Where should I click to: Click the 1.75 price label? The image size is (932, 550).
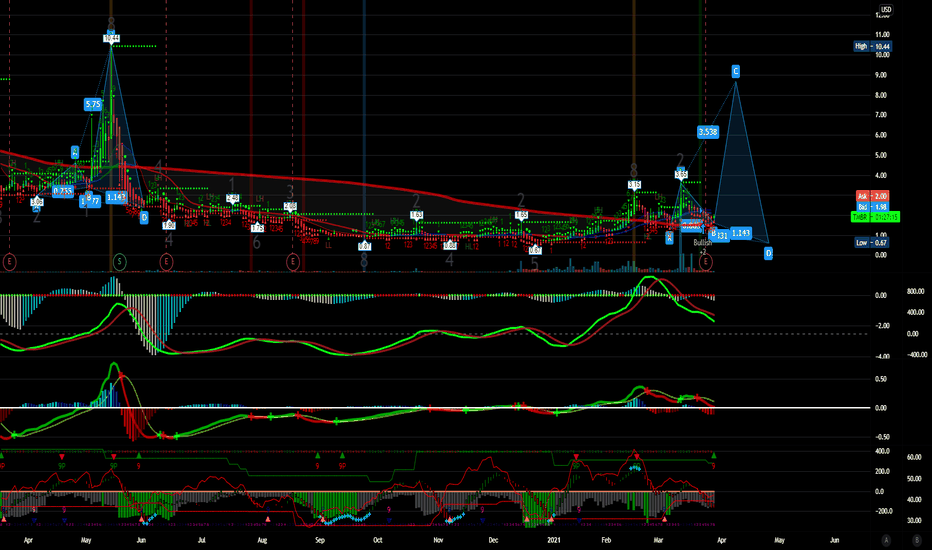pos(257,228)
